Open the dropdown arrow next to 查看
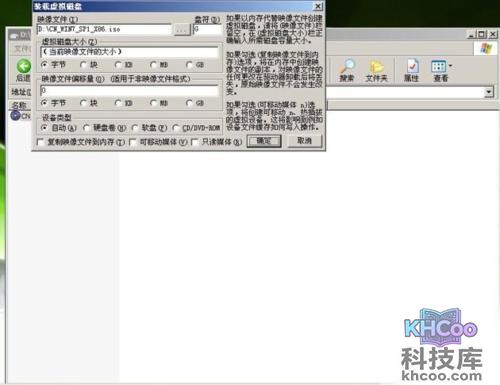 pyautogui.click(x=450, y=66)
